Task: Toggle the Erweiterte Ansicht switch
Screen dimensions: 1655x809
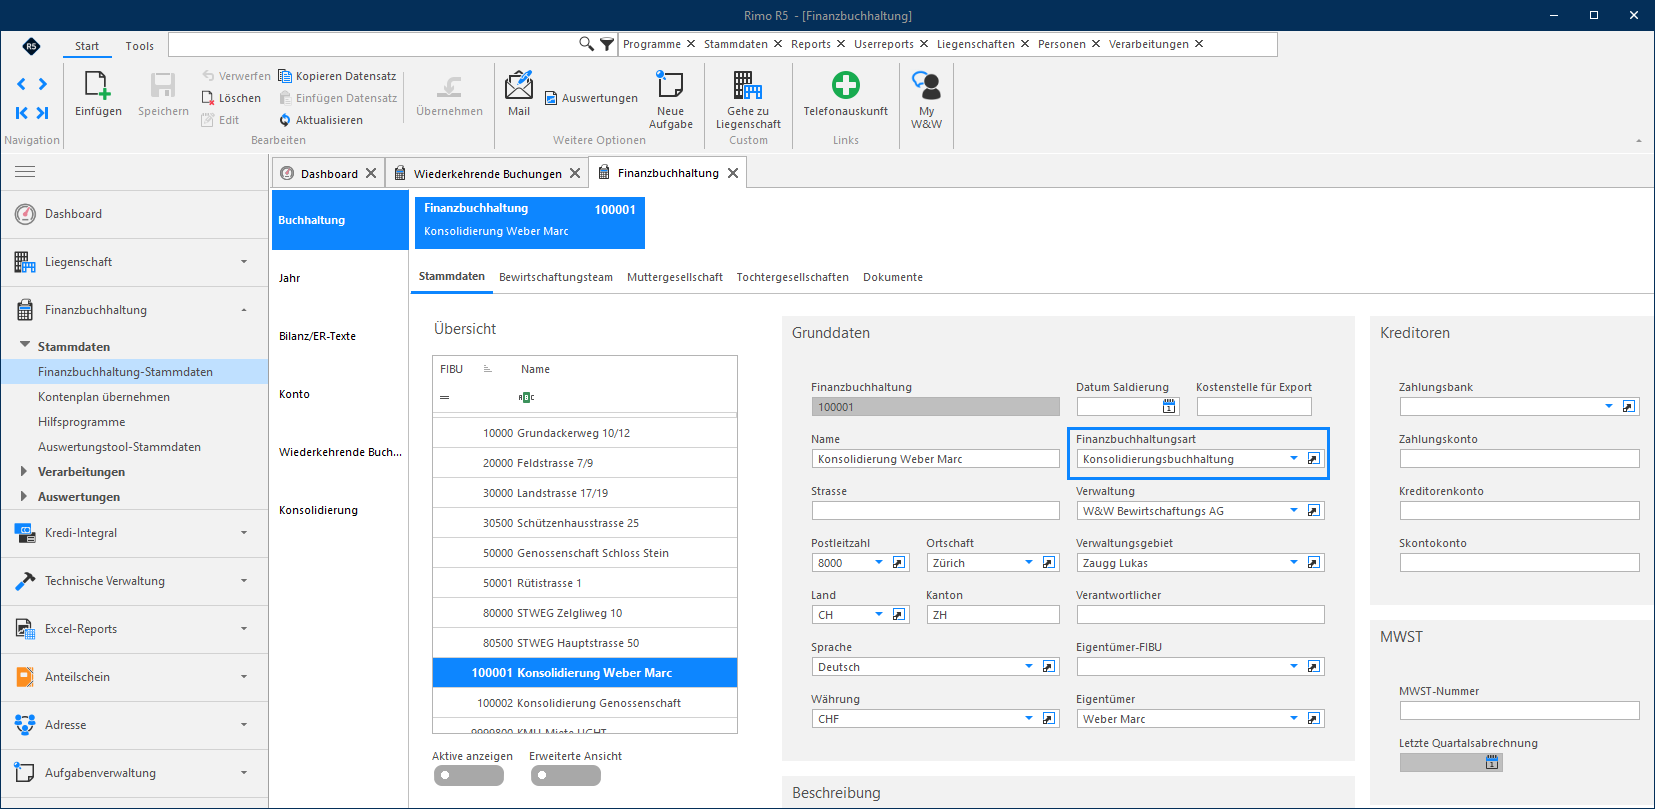Action: (x=566, y=776)
